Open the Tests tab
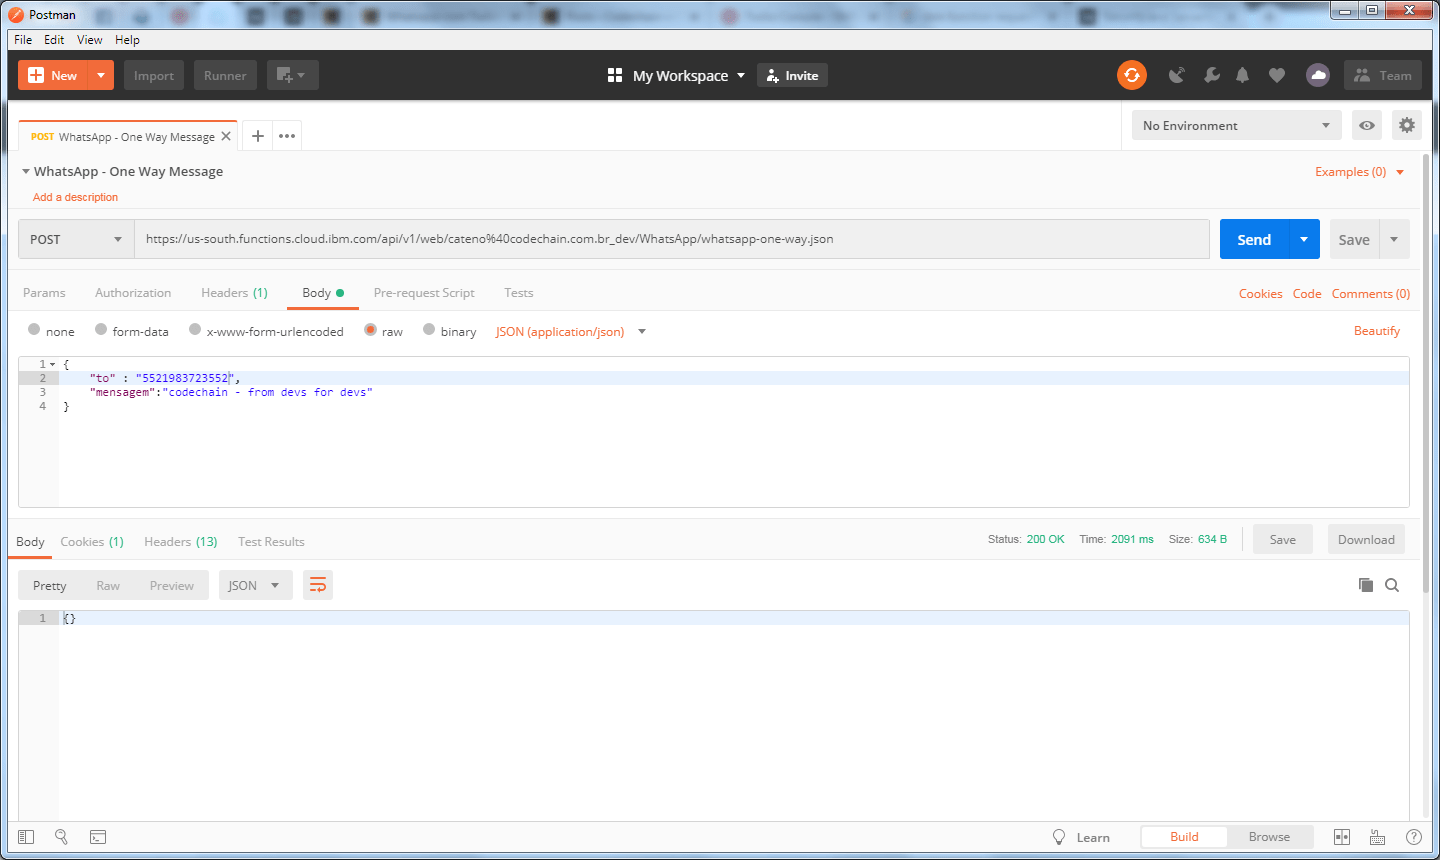The image size is (1440, 860). [x=518, y=293]
